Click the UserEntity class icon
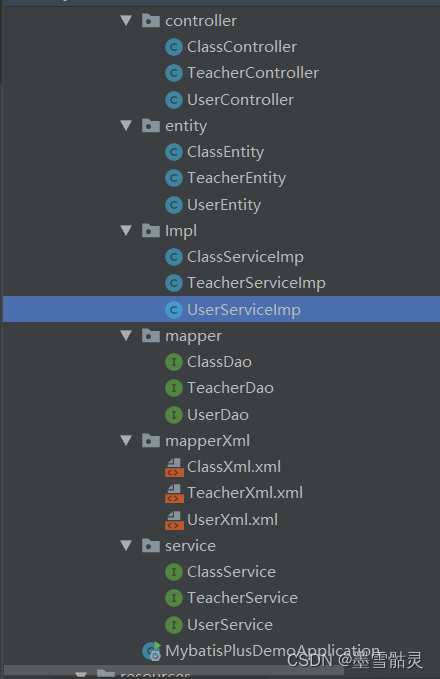Viewport: 440px width, 679px height. click(174, 205)
